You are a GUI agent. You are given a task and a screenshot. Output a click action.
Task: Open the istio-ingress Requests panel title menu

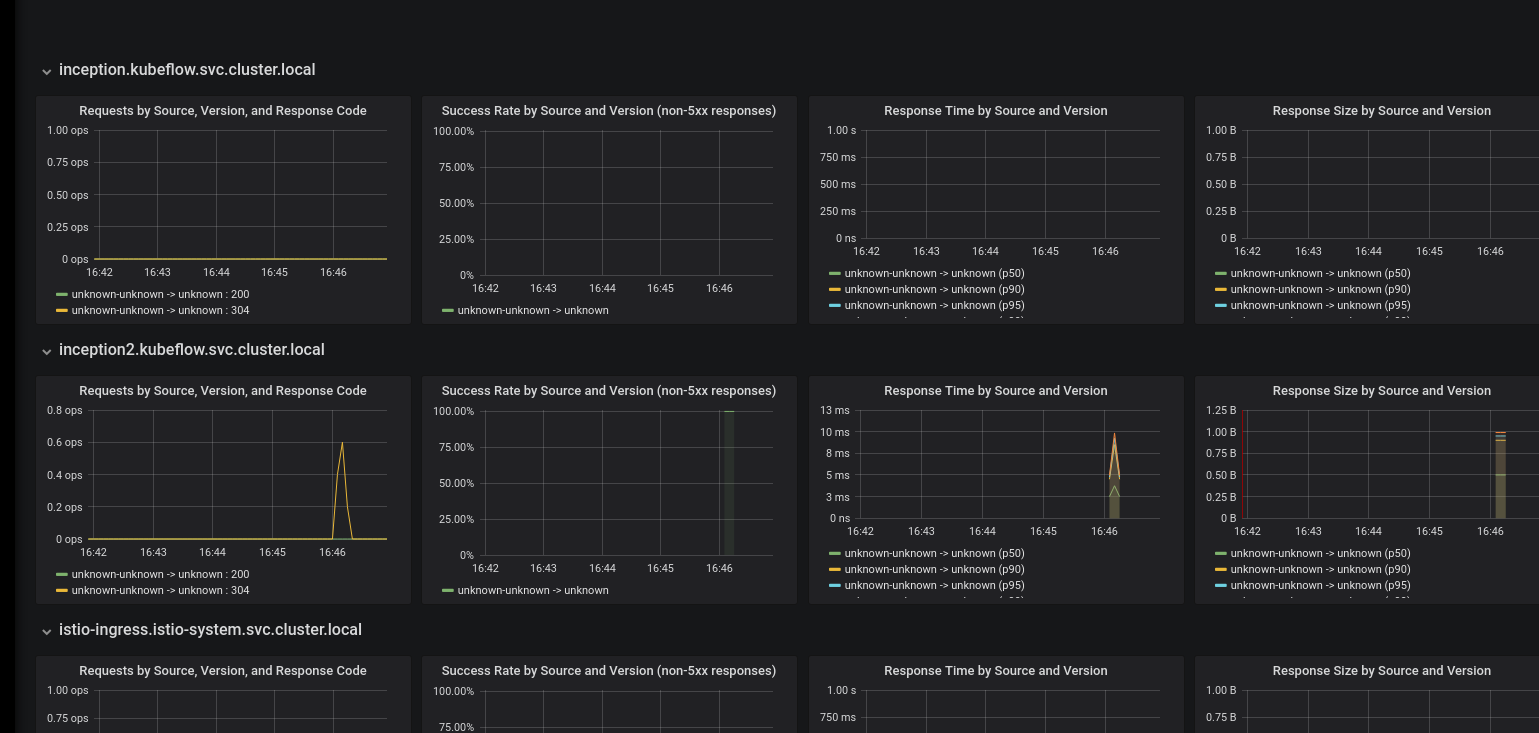222,671
